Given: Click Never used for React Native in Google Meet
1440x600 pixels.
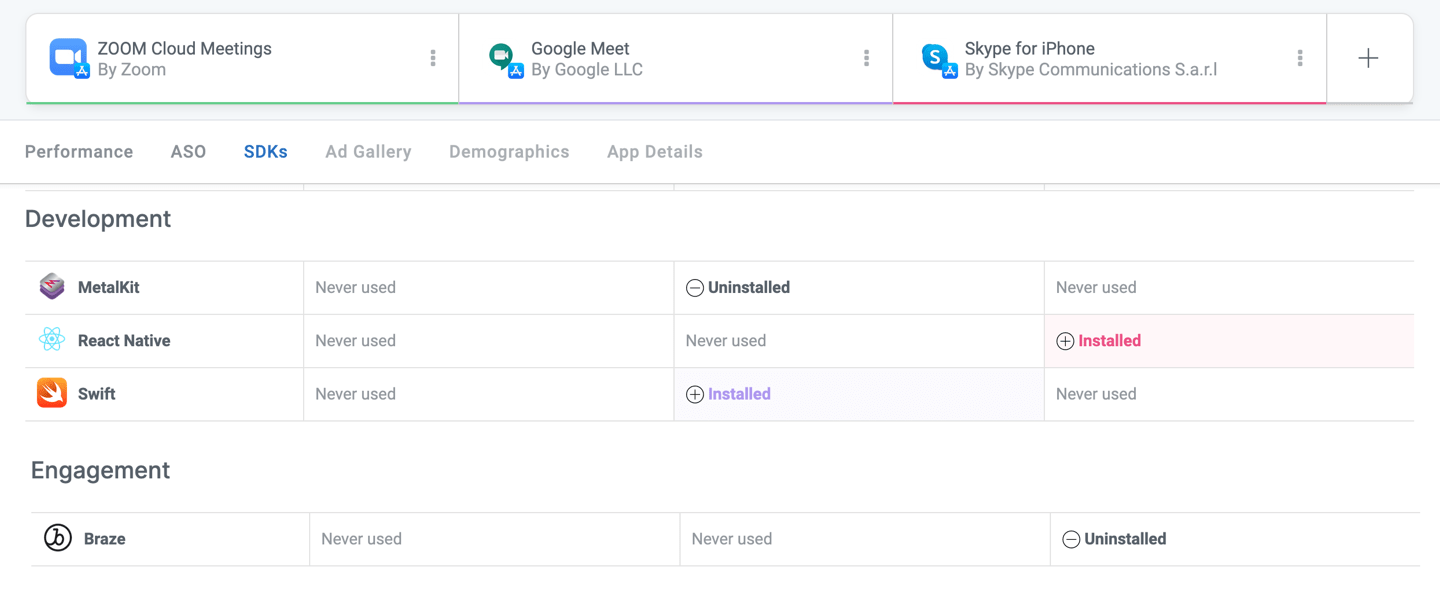Looking at the screenshot, I should 726,340.
